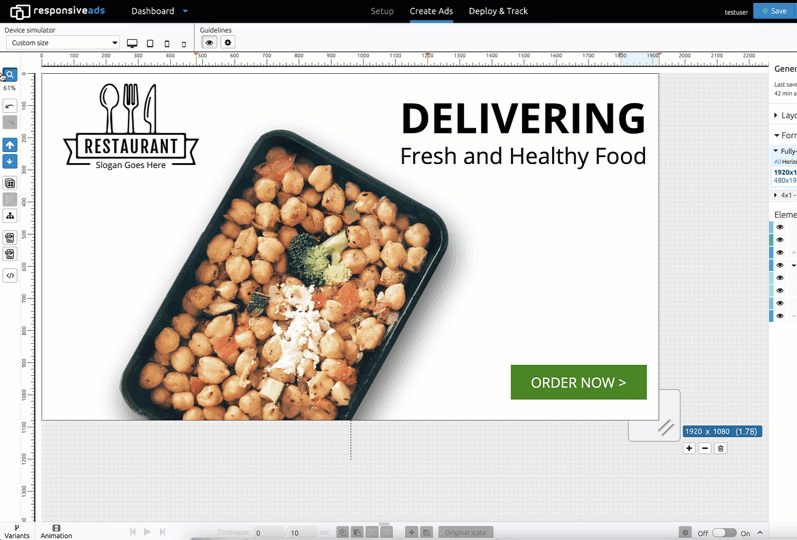Click the Timelapse start field showing 0
The image size is (797, 540).
coord(267,533)
